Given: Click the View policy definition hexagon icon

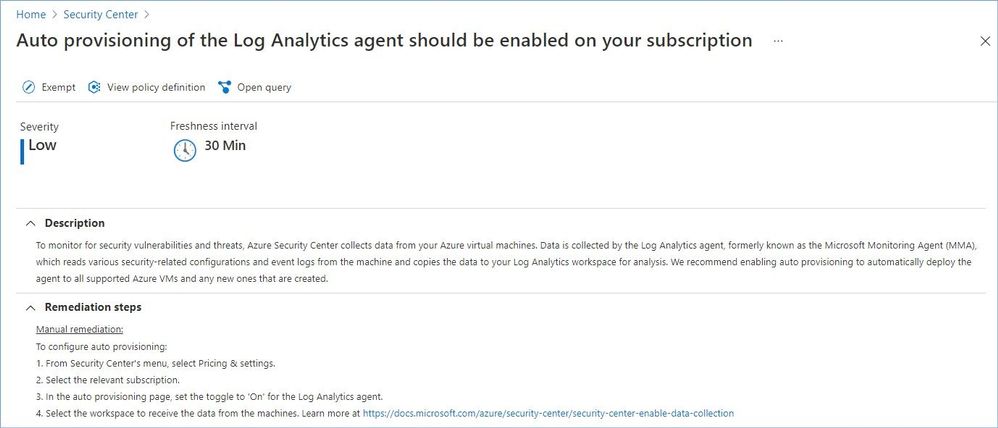Looking at the screenshot, I should click(x=95, y=88).
